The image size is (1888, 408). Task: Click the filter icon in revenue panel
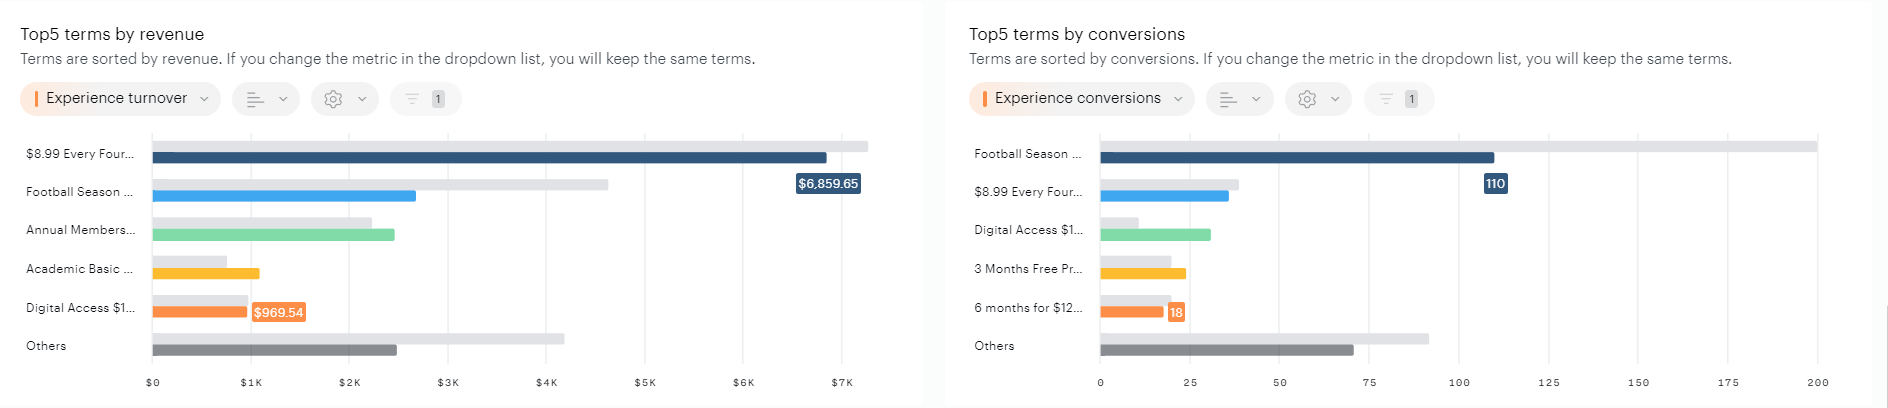(x=412, y=99)
